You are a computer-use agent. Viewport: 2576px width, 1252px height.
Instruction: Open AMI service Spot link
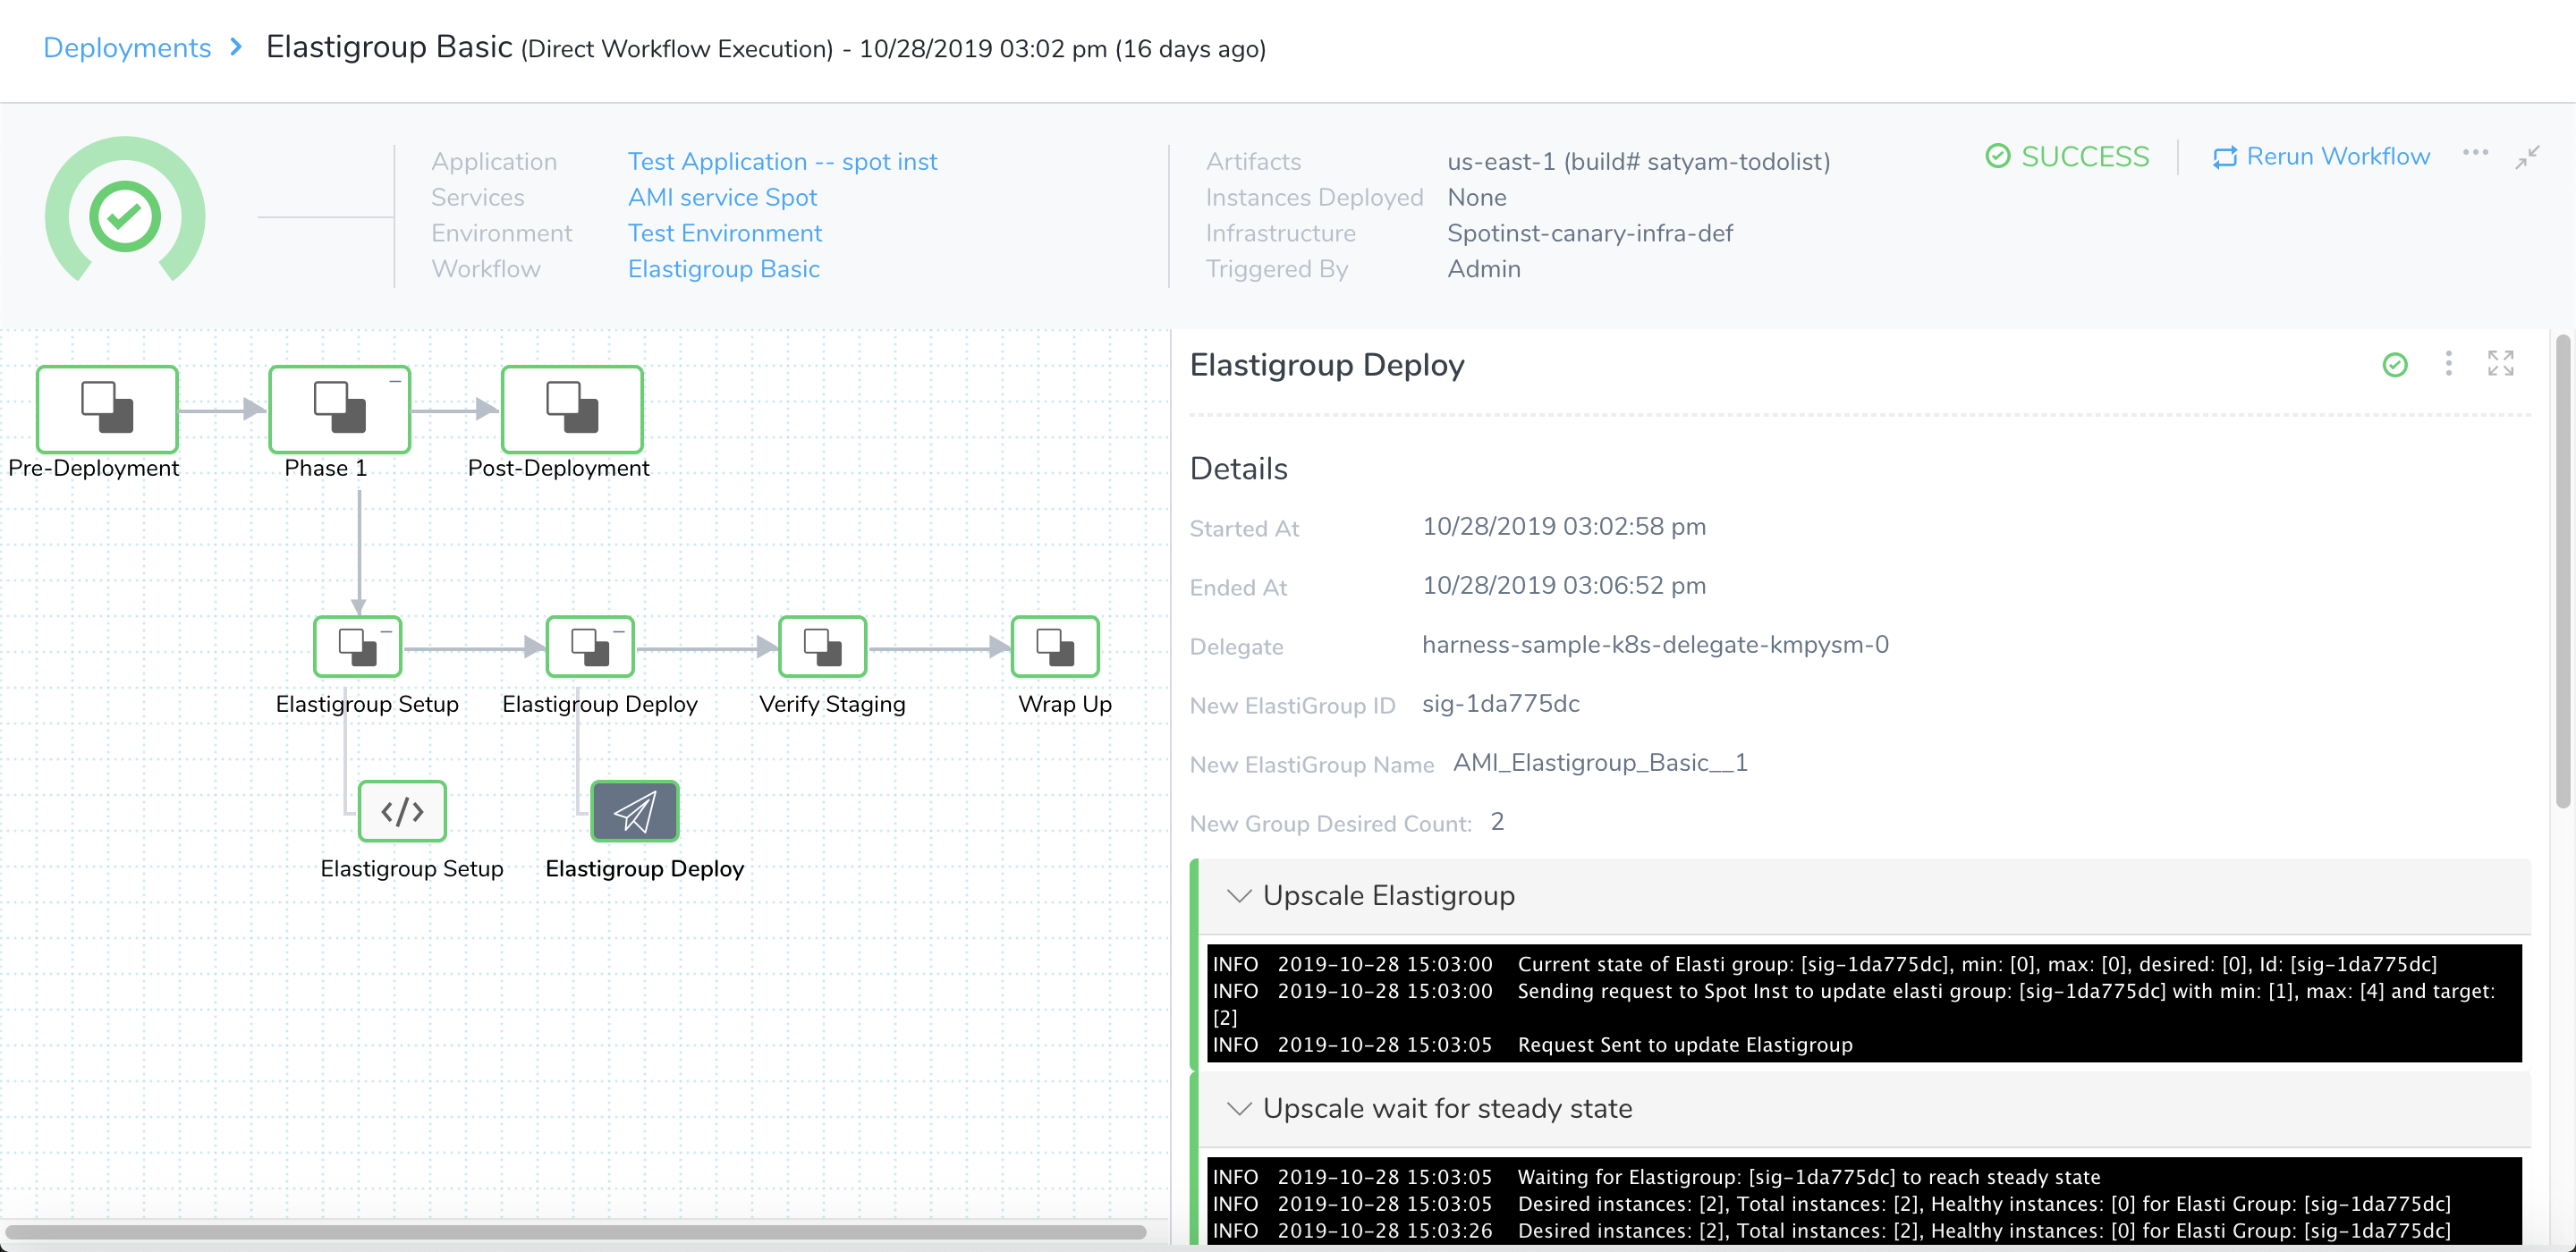click(722, 197)
